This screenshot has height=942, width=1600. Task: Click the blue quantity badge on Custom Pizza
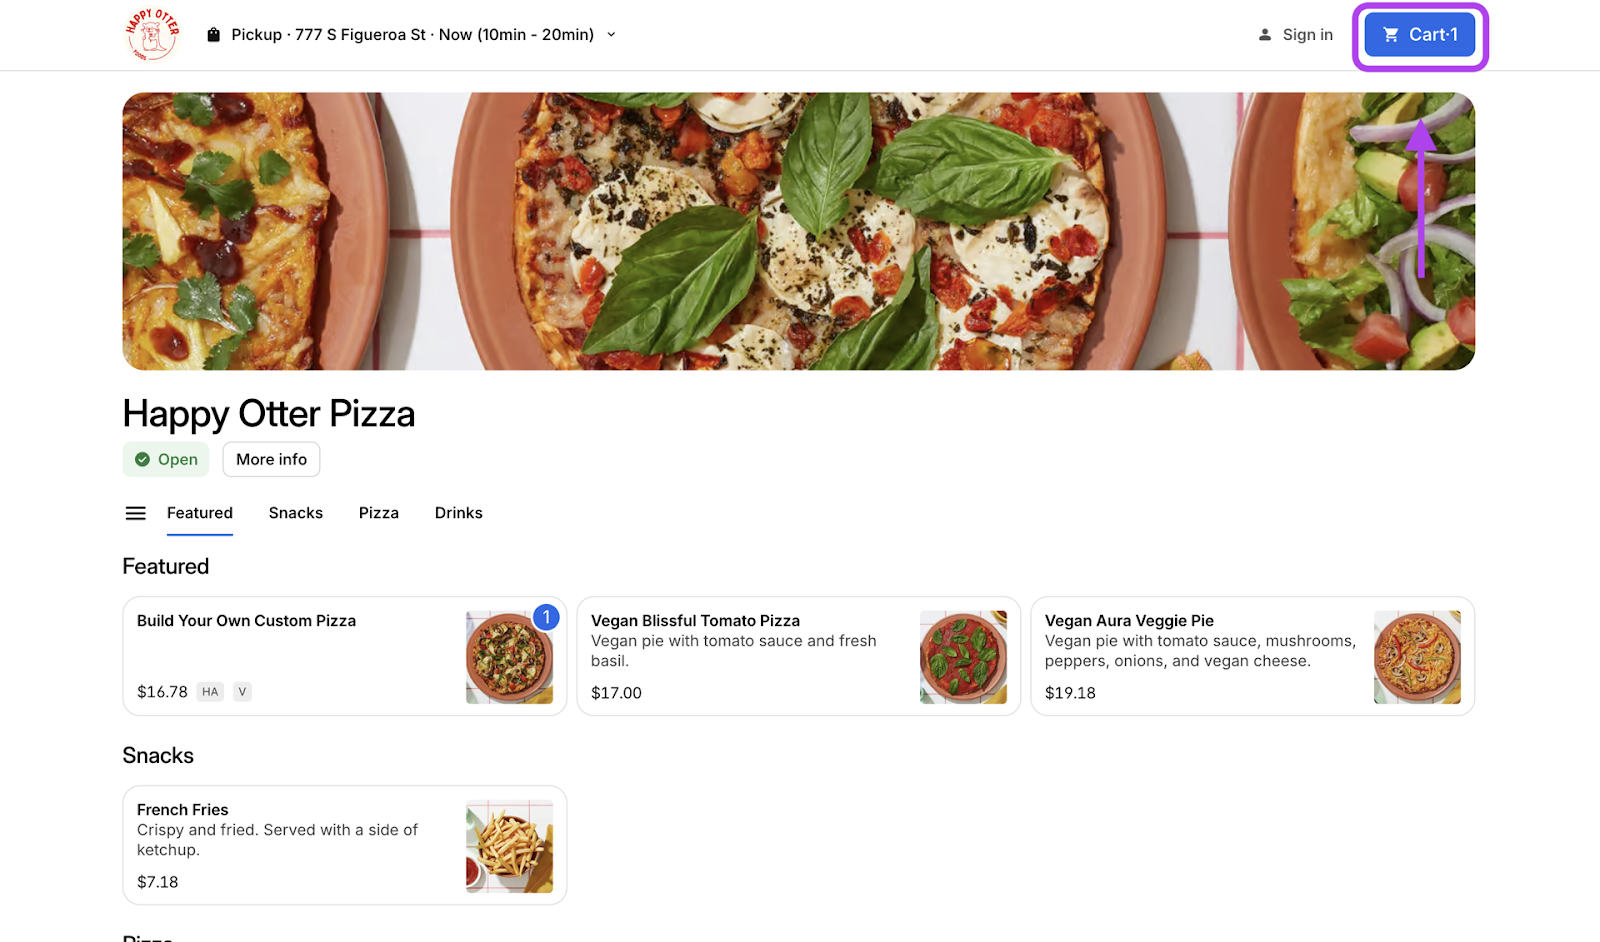coord(546,618)
